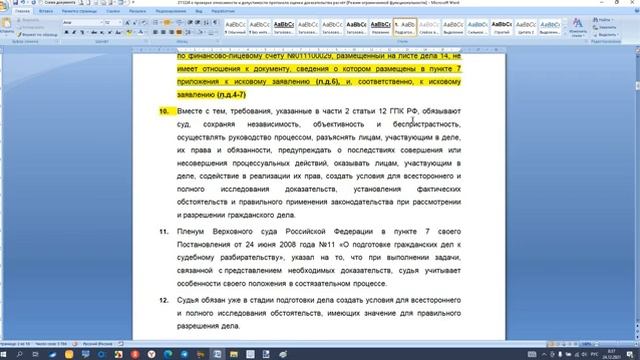Image resolution: width=640 pixels, height=360 pixels.
Task: Switch to the Developer ribbon tab
Action: point(223,11)
